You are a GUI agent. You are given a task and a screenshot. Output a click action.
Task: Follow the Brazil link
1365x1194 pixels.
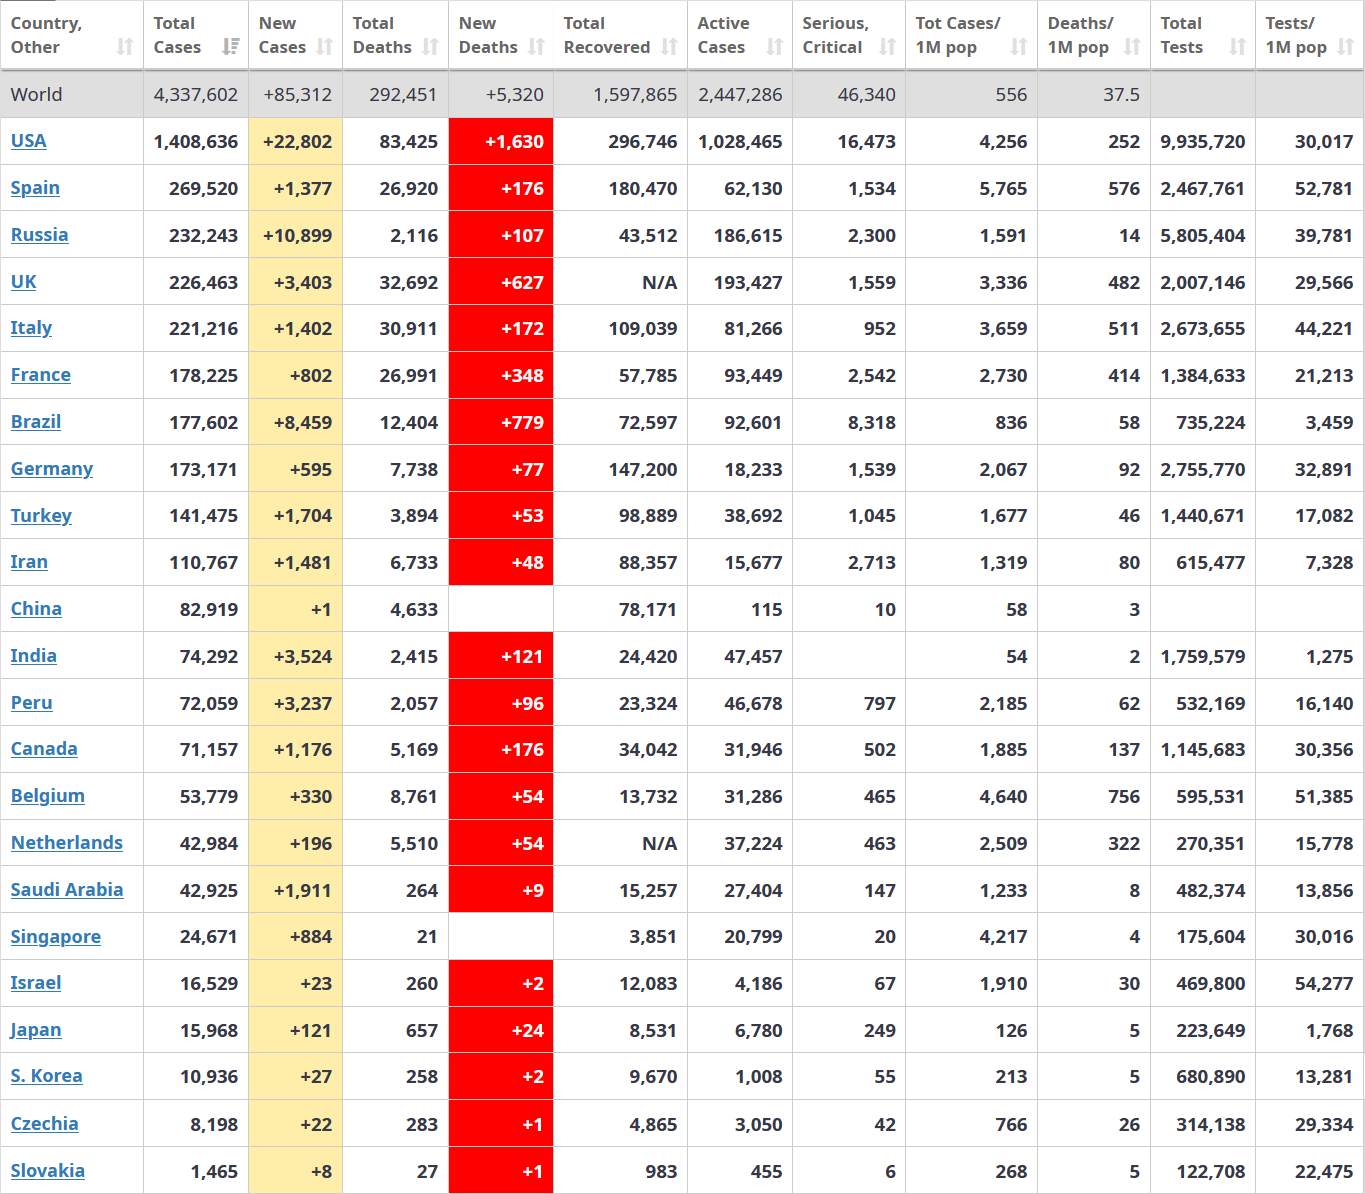[36, 422]
